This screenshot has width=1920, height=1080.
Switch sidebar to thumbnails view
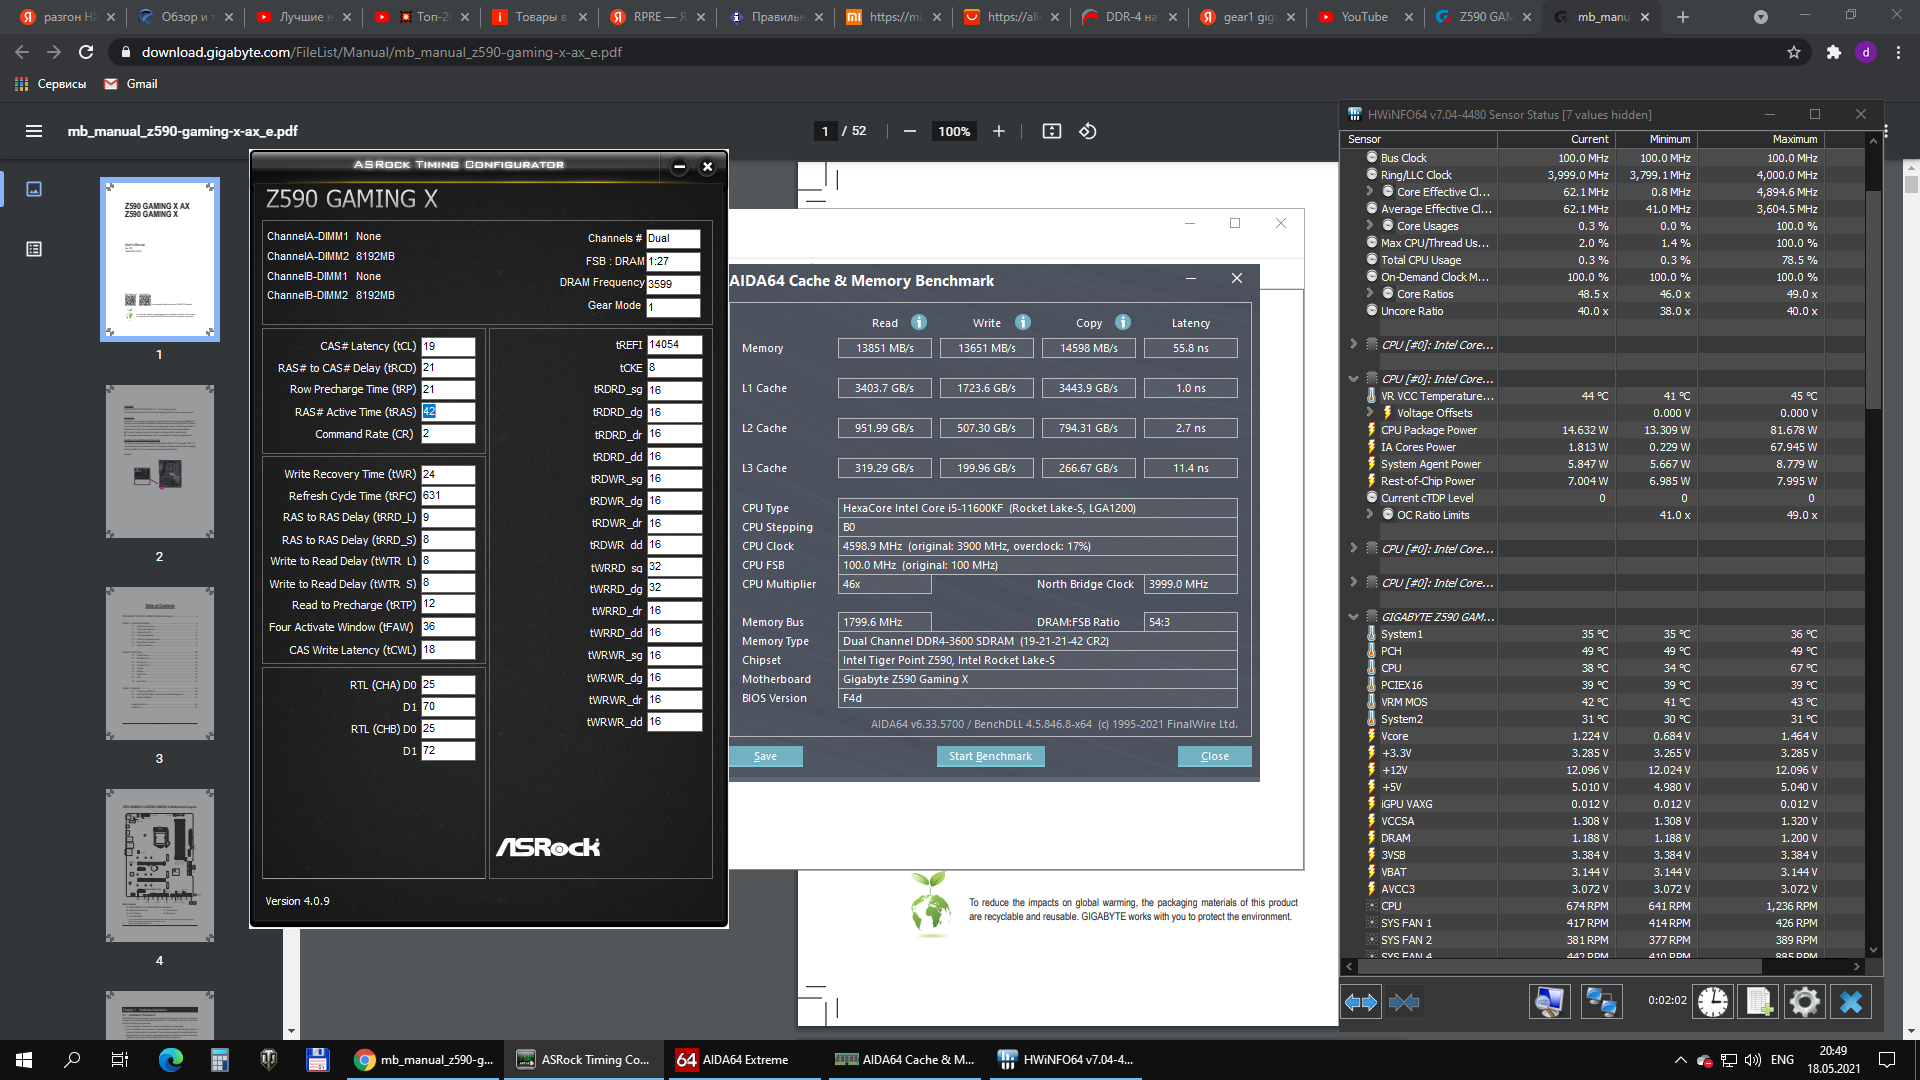[34, 189]
